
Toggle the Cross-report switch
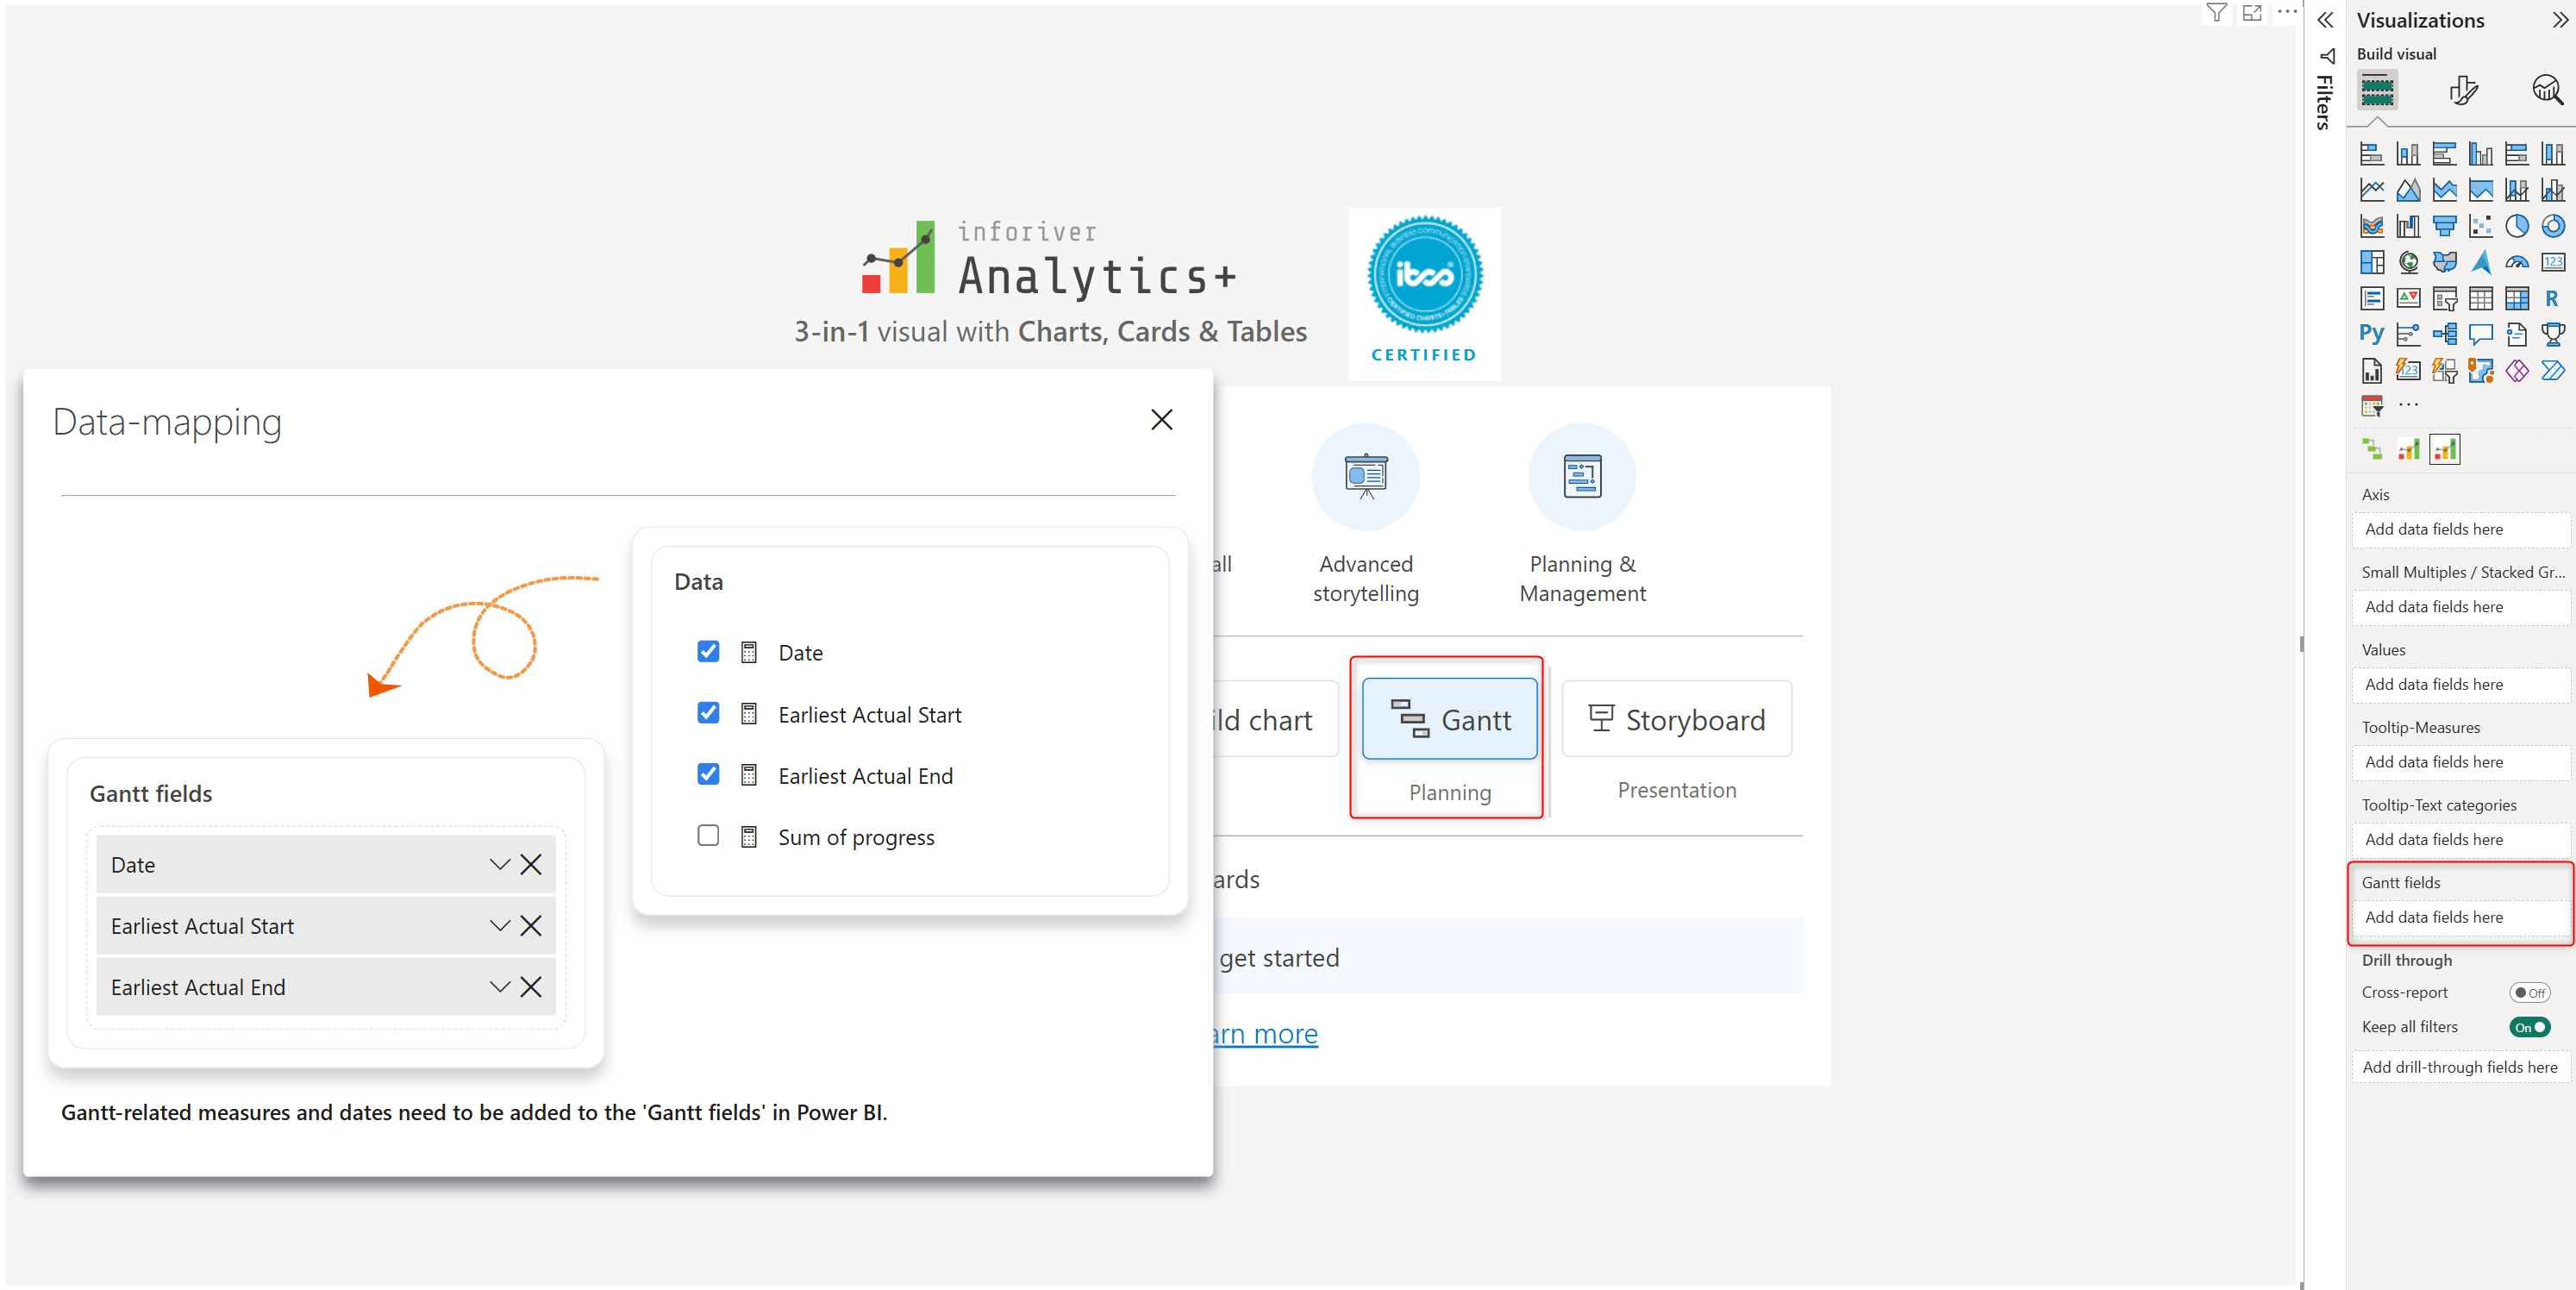(x=2529, y=993)
